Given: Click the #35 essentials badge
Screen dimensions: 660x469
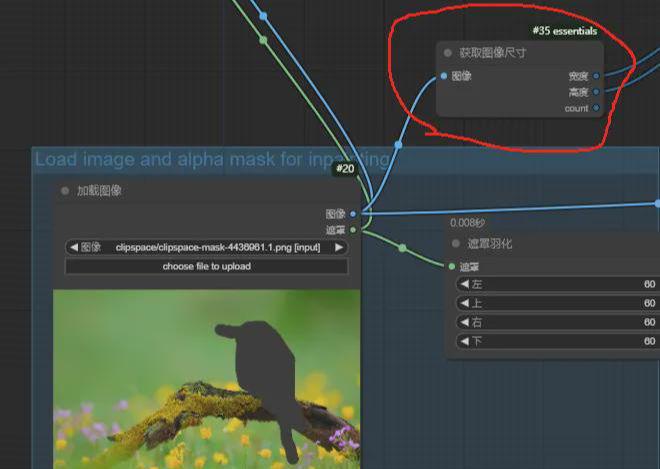Looking at the screenshot, I should point(564,31).
